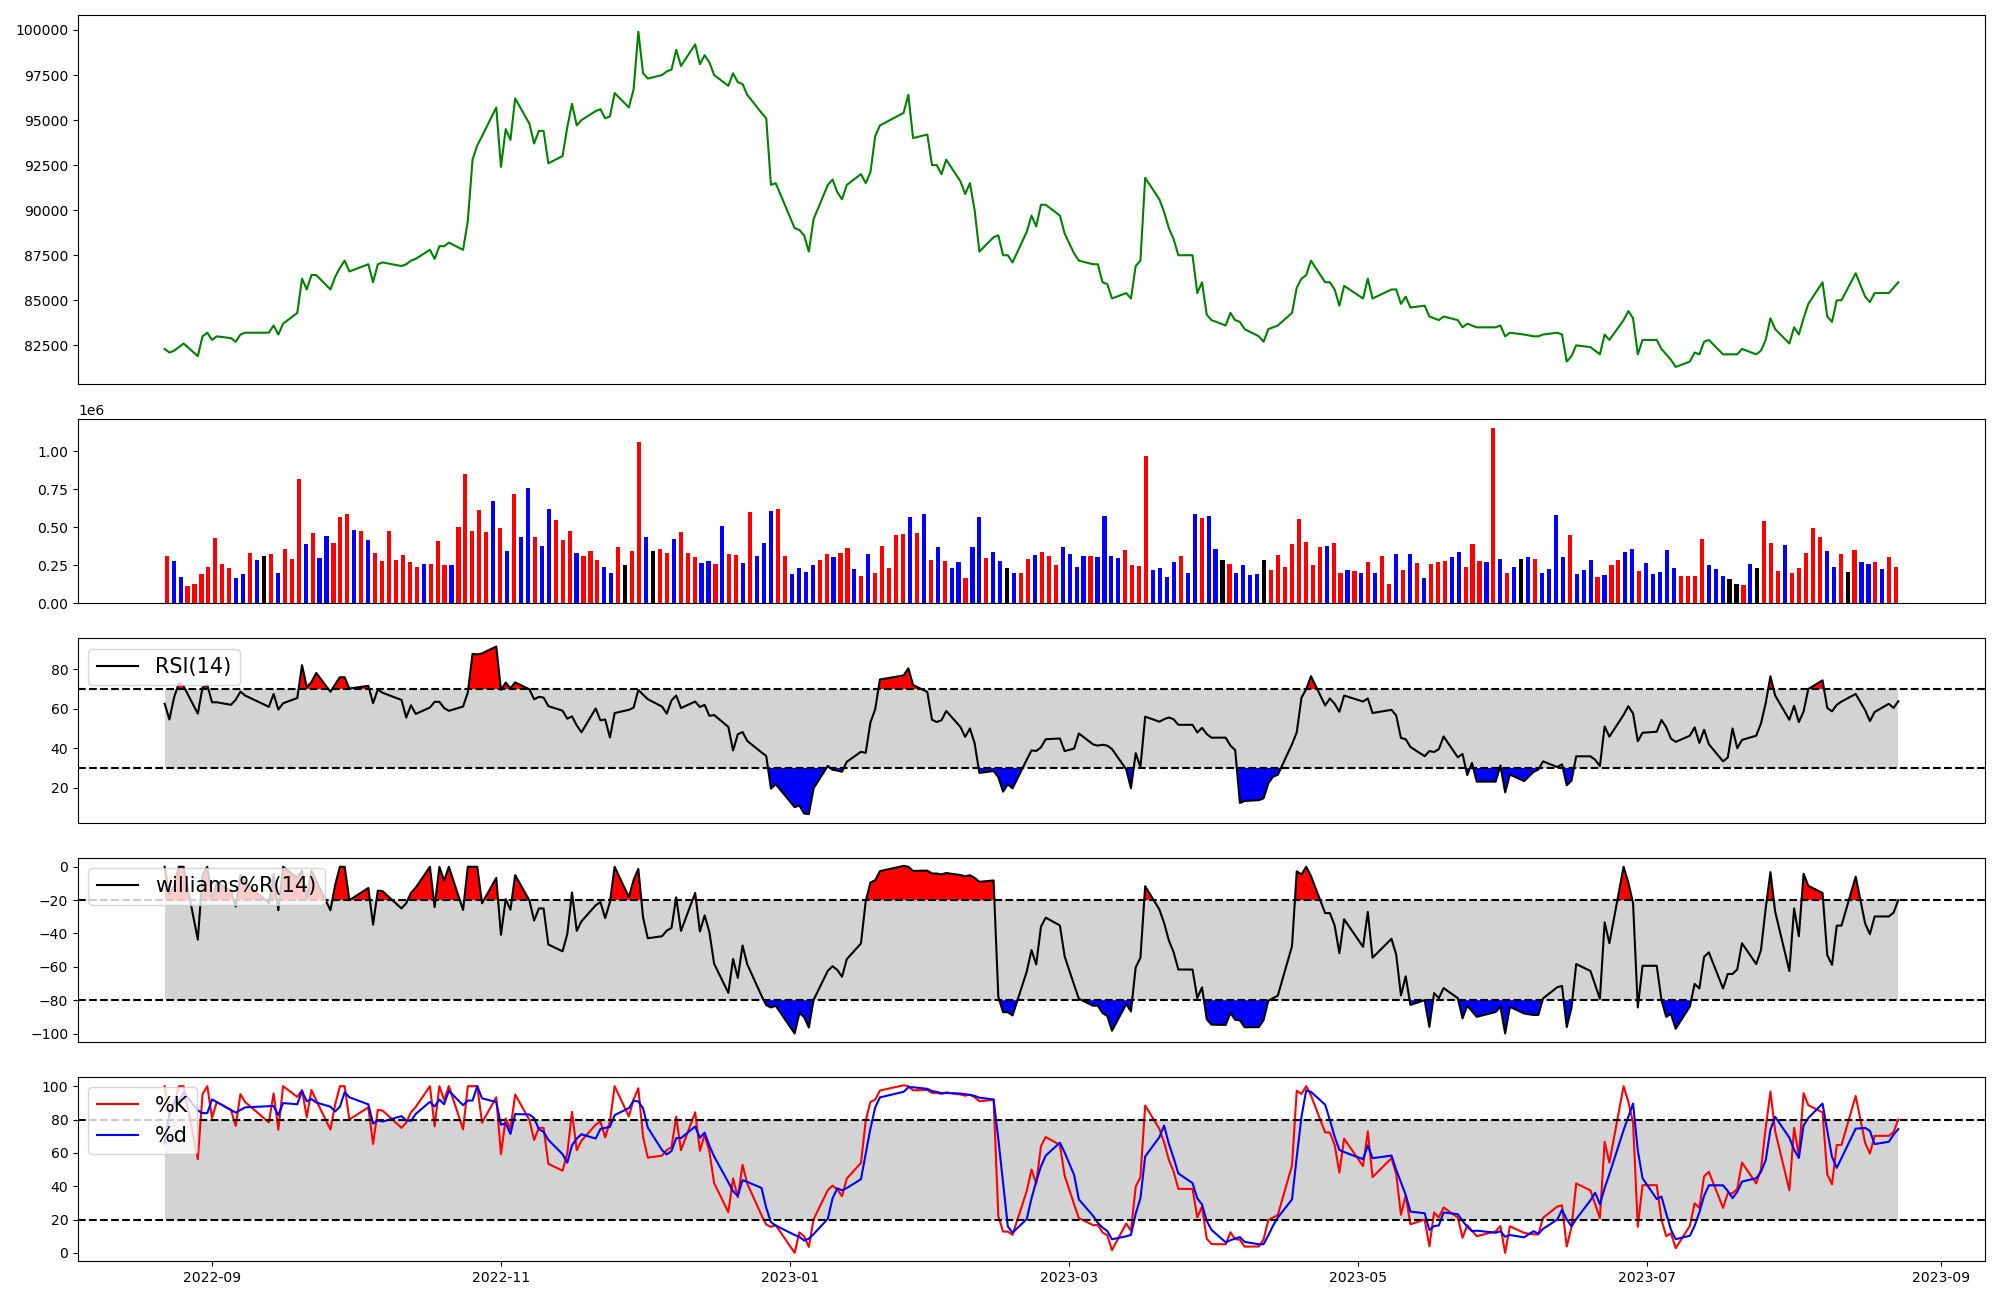Click the 2023-03 x-axis tick label
Image resolution: width=2000 pixels, height=1300 pixels.
[x=1069, y=1277]
